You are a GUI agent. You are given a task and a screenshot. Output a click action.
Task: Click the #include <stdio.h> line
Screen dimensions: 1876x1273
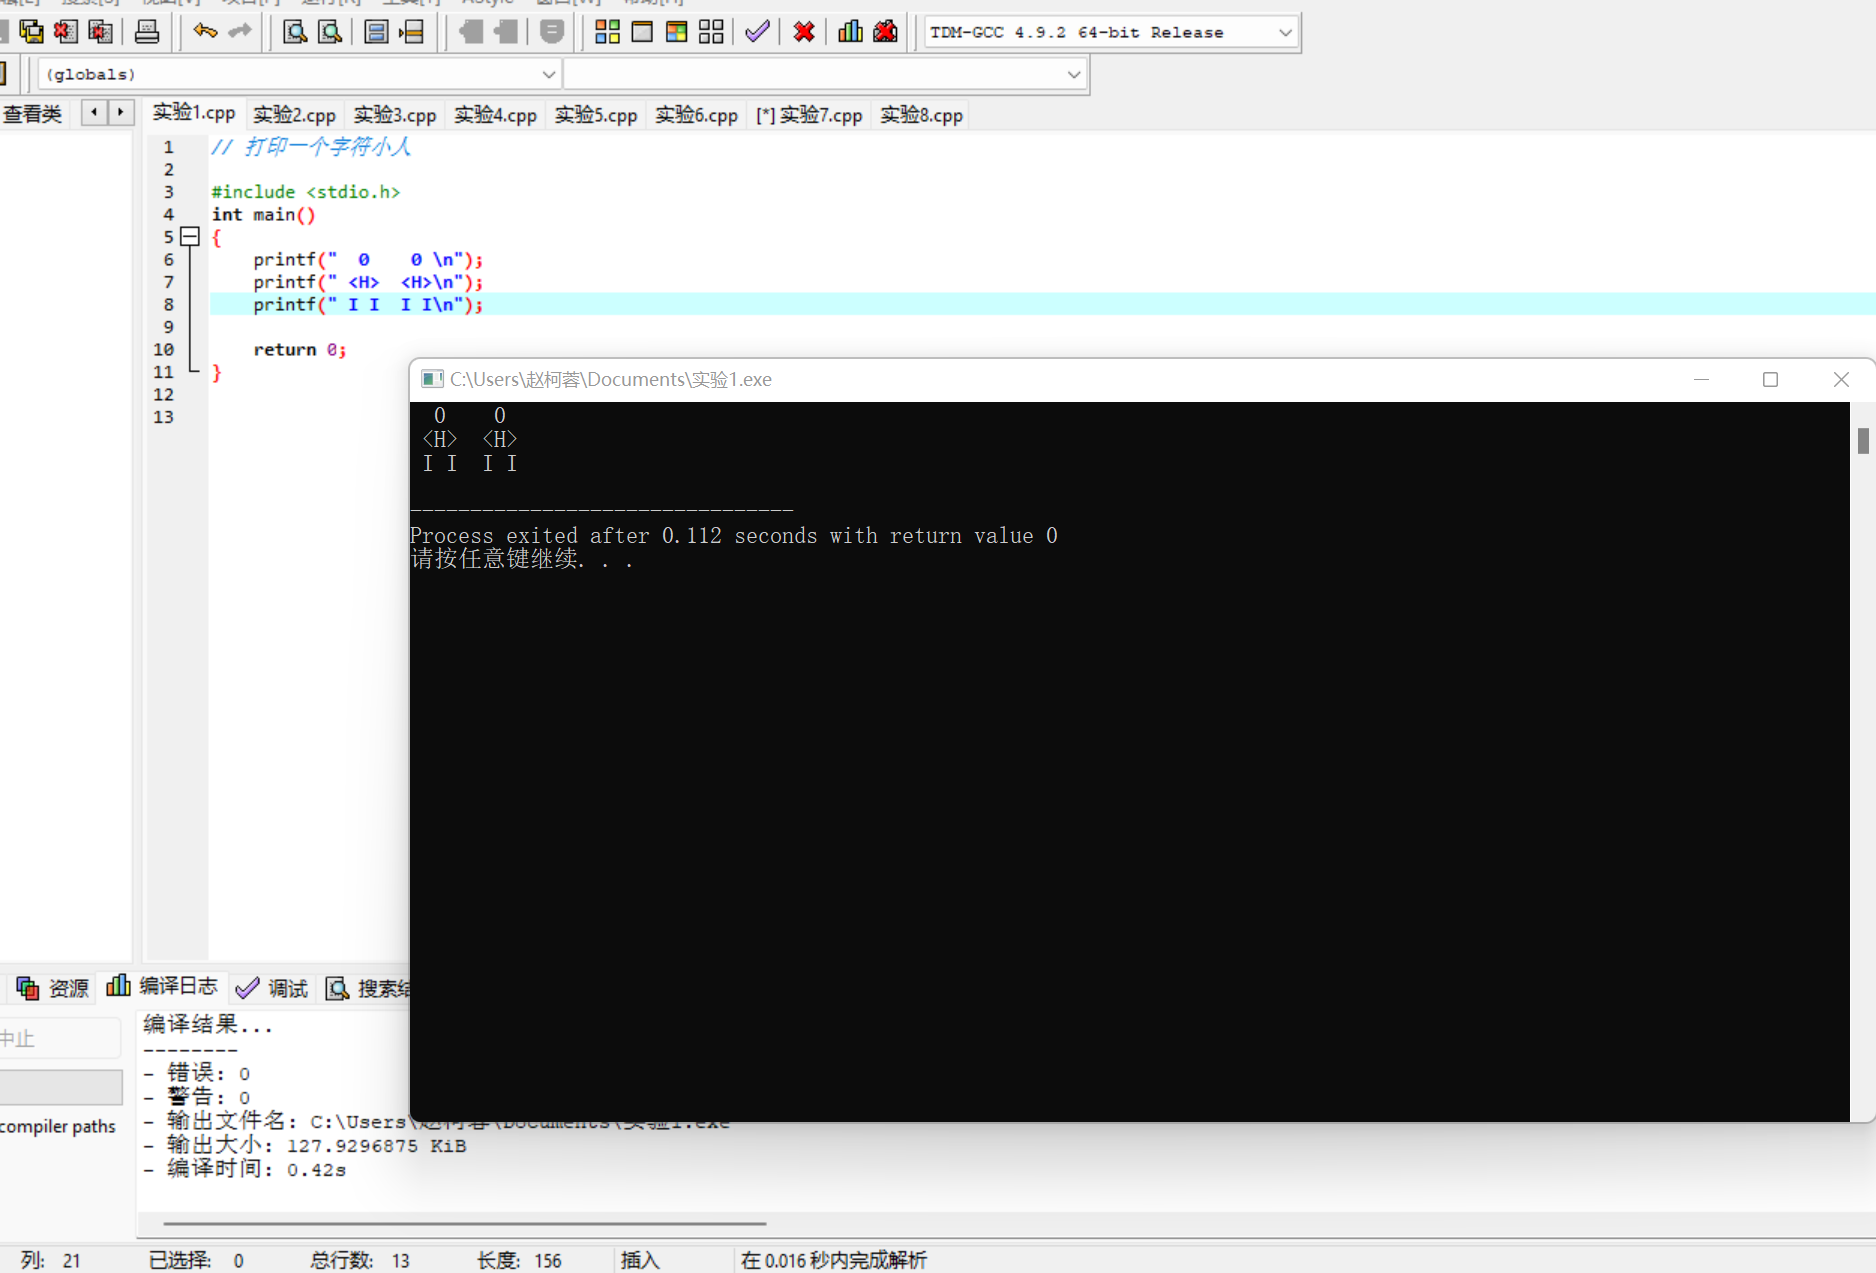pos(306,192)
